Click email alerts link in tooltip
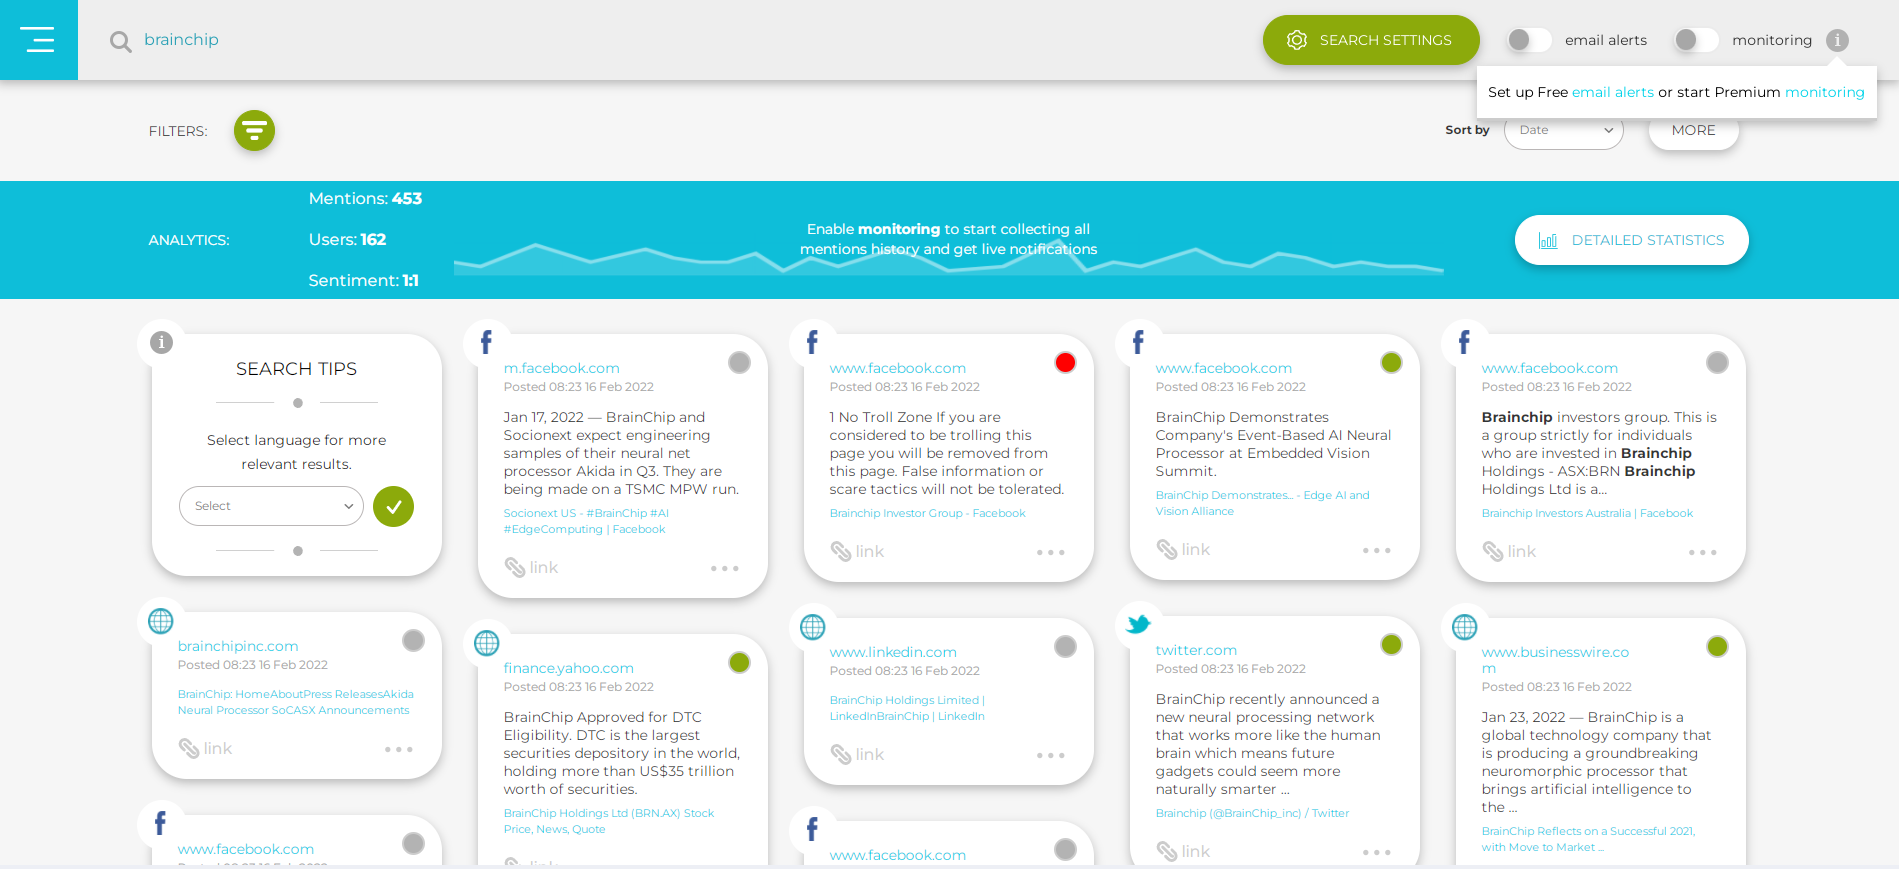The height and width of the screenshot is (869, 1899). [x=1613, y=92]
